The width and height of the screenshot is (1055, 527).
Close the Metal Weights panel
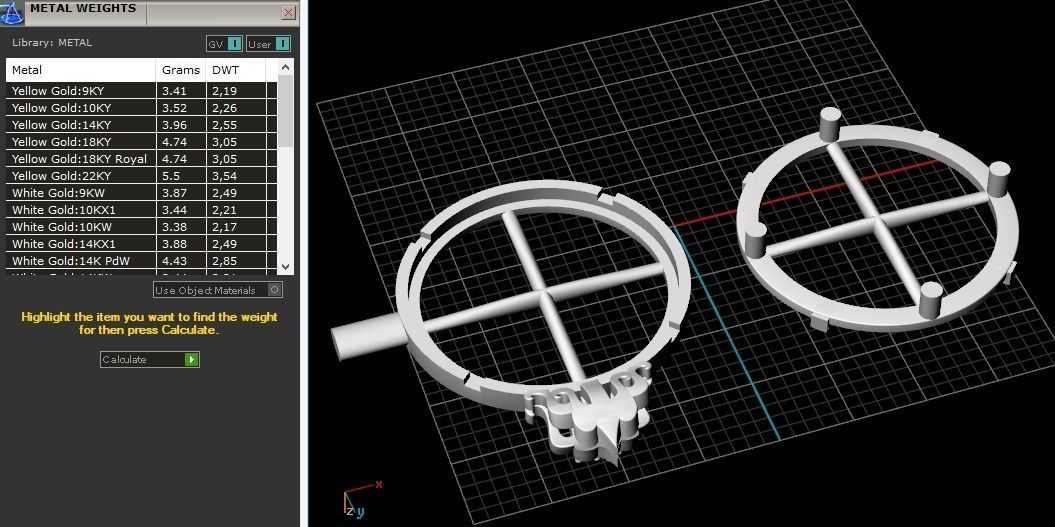pos(288,12)
